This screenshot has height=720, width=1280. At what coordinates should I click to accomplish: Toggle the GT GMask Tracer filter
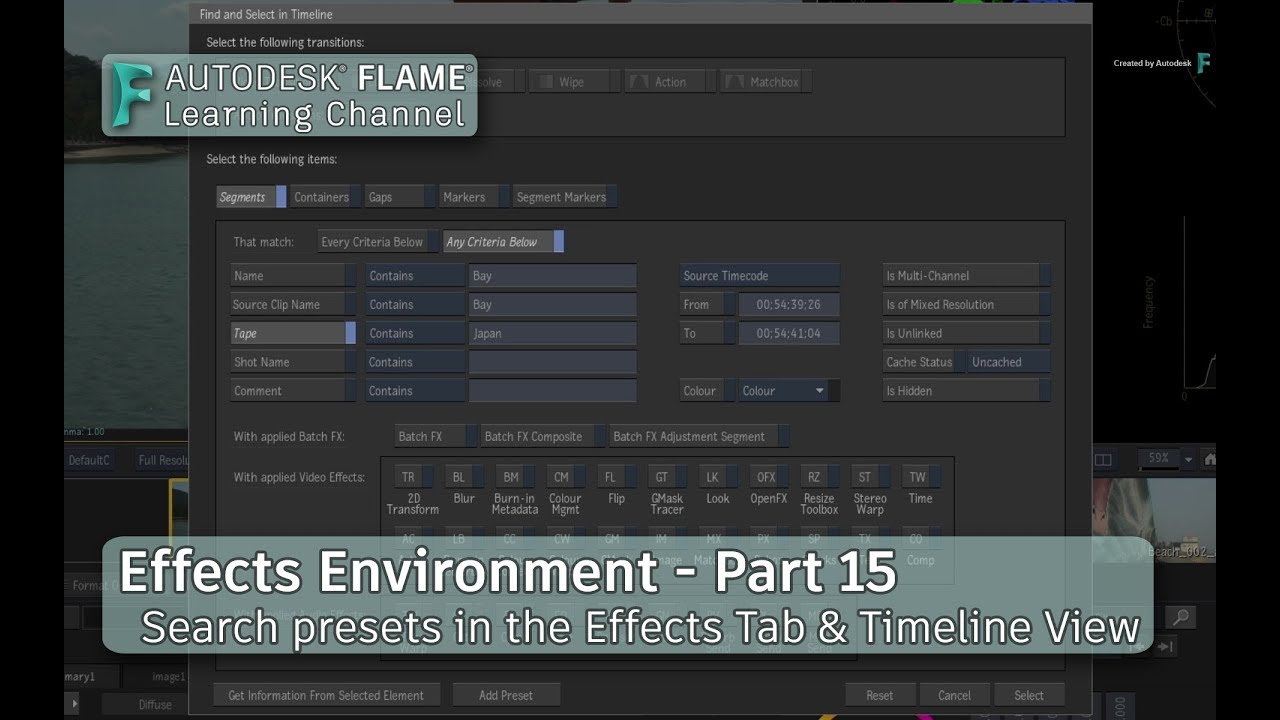(667, 477)
